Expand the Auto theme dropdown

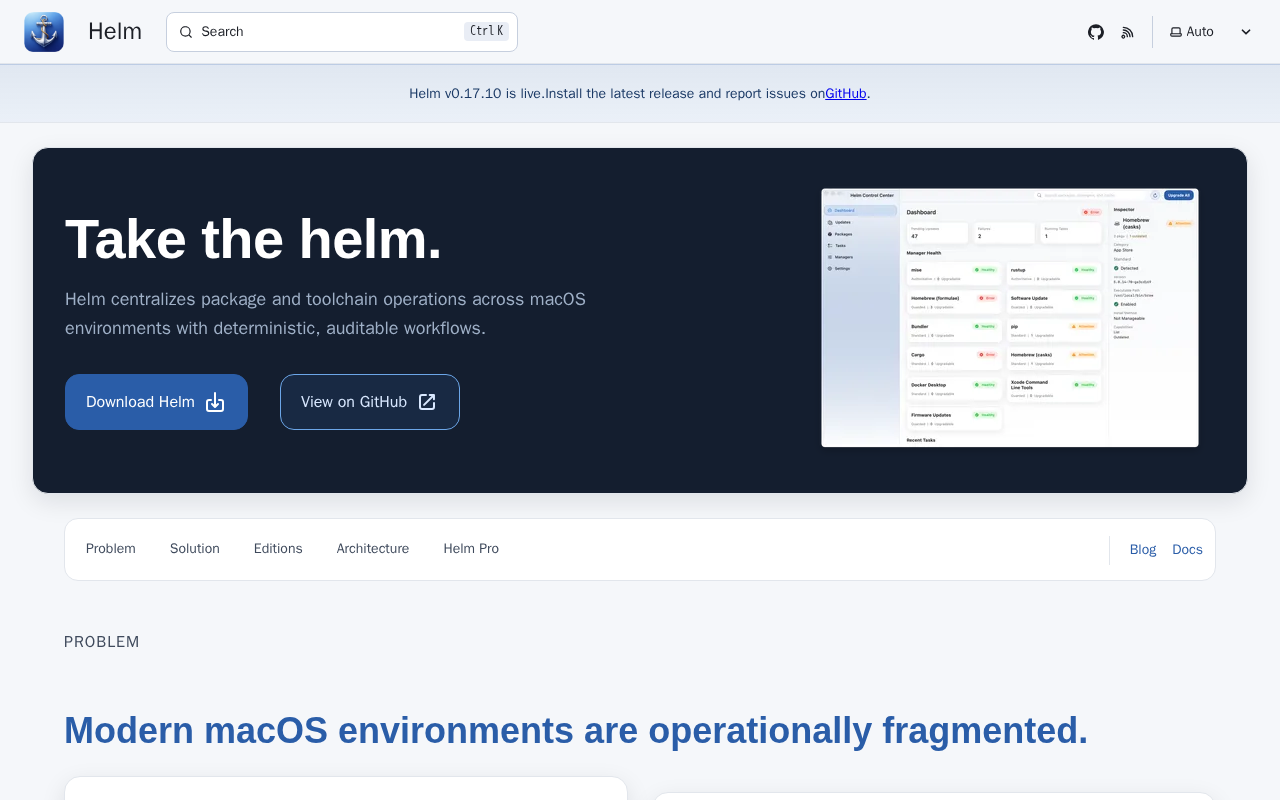(1211, 32)
